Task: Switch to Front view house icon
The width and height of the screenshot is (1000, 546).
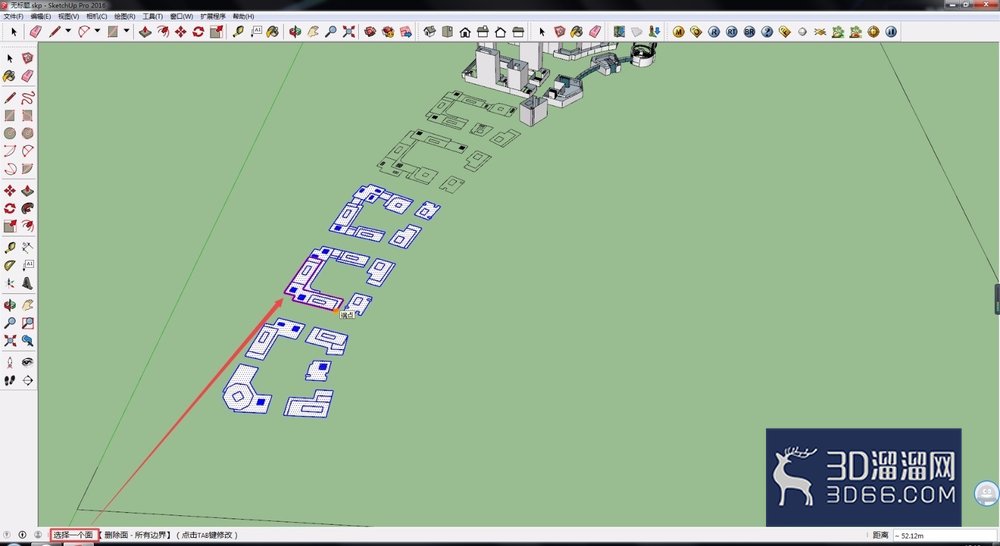Action: (465, 31)
